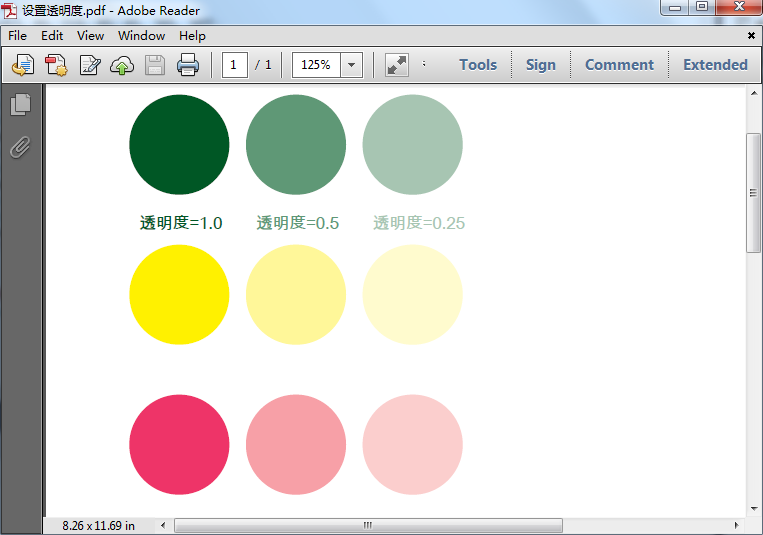763x535 pixels.
Task: Minimize the Adobe Reader window
Action: pos(675,7)
